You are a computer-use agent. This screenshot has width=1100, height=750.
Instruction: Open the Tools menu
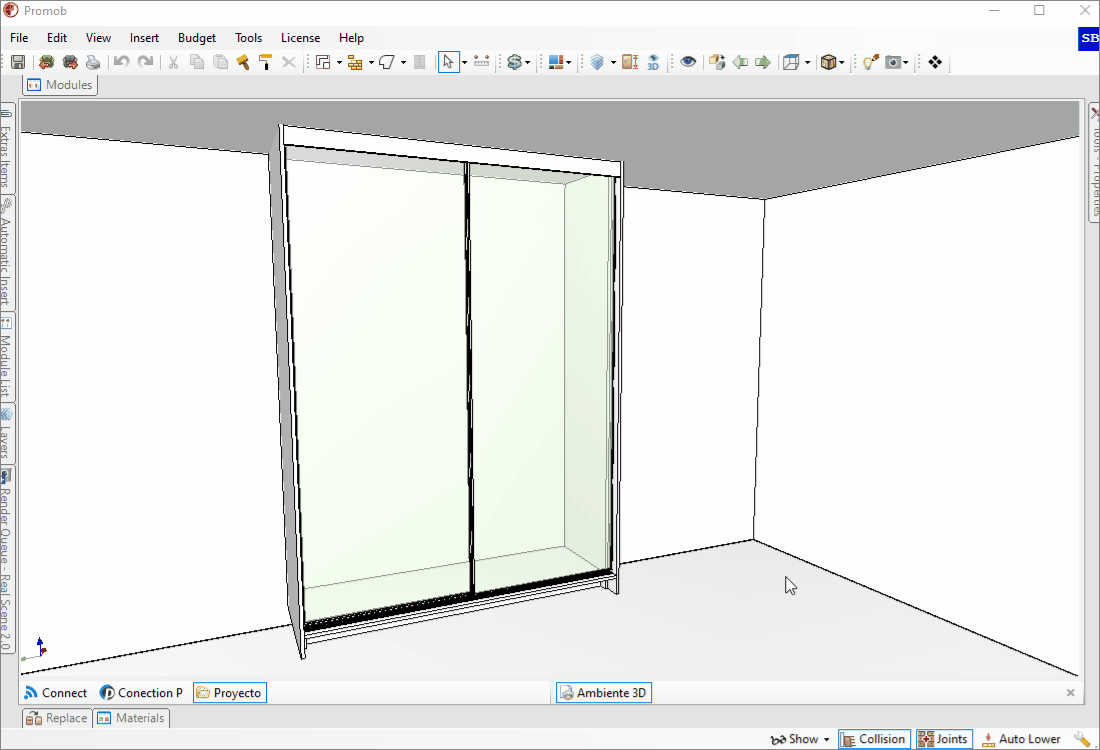(x=248, y=38)
